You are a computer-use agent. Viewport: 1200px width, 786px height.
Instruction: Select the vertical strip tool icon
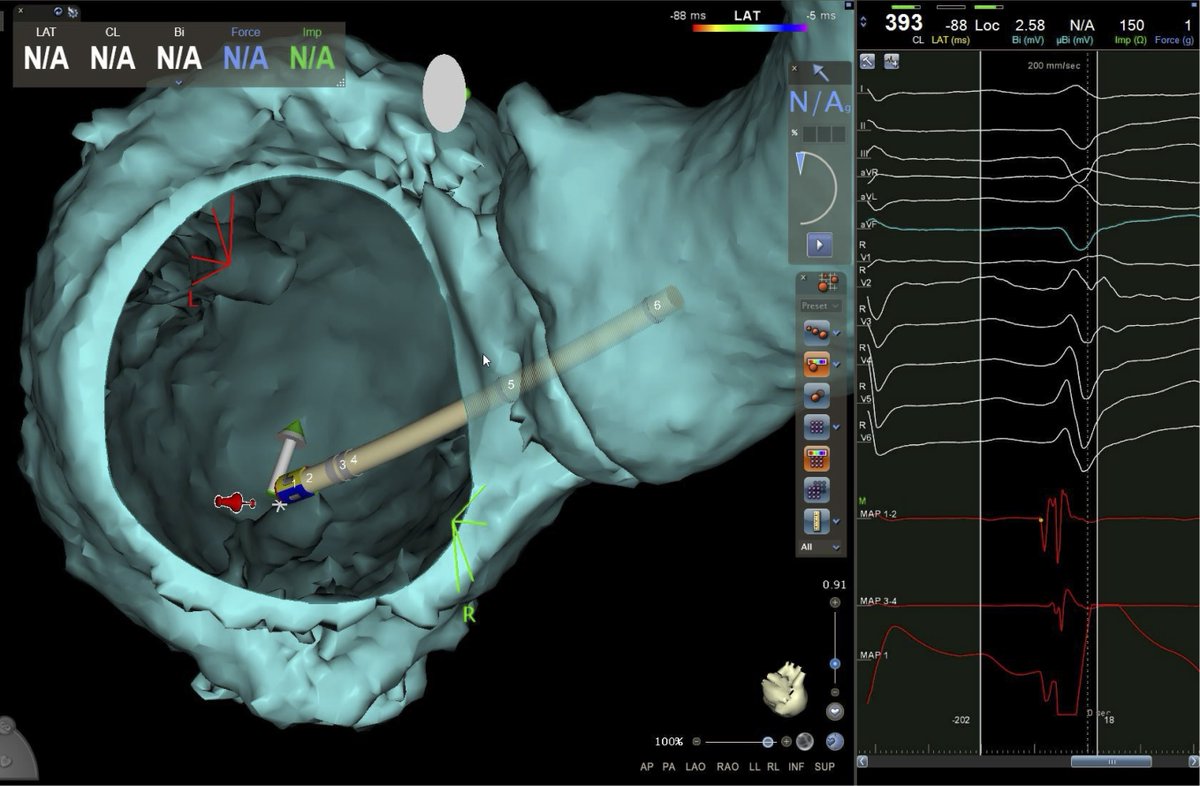tap(816, 521)
